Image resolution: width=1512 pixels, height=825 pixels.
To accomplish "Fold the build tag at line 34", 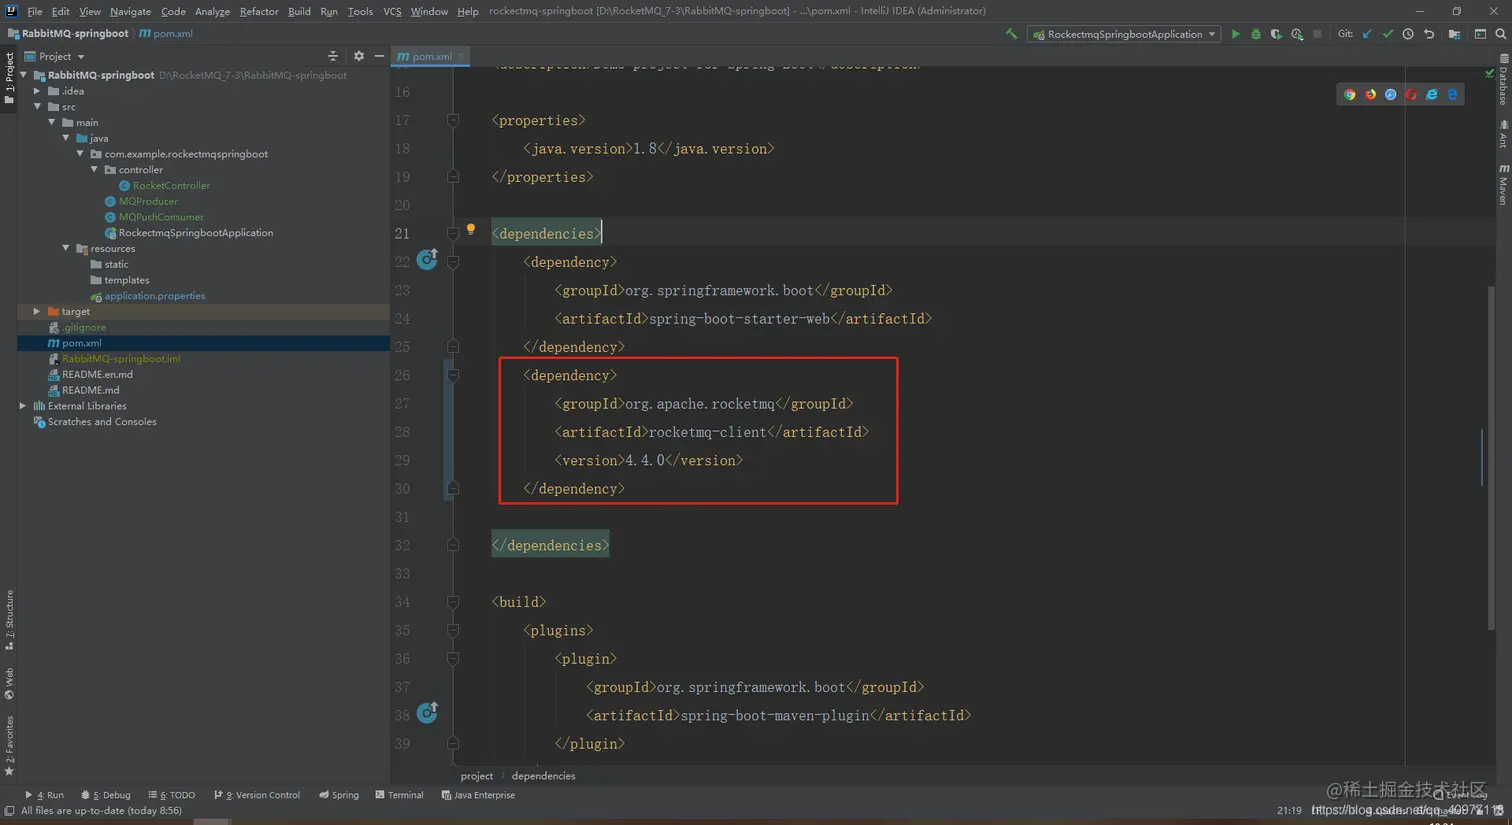I will point(453,602).
